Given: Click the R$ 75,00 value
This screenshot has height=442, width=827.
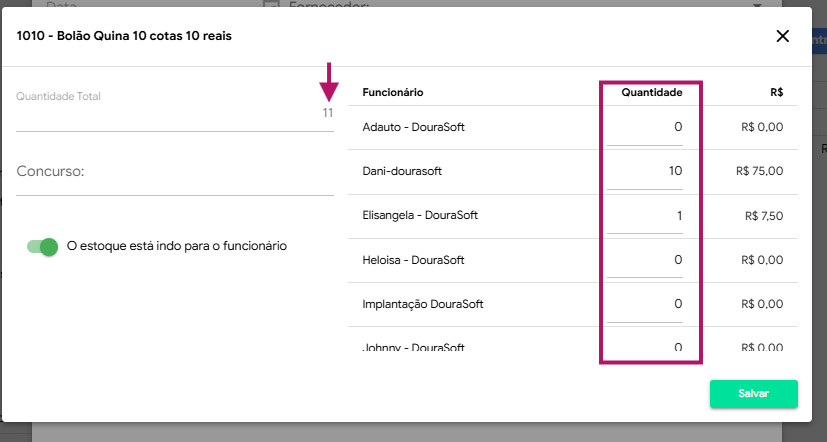Looking at the screenshot, I should click(759, 171).
